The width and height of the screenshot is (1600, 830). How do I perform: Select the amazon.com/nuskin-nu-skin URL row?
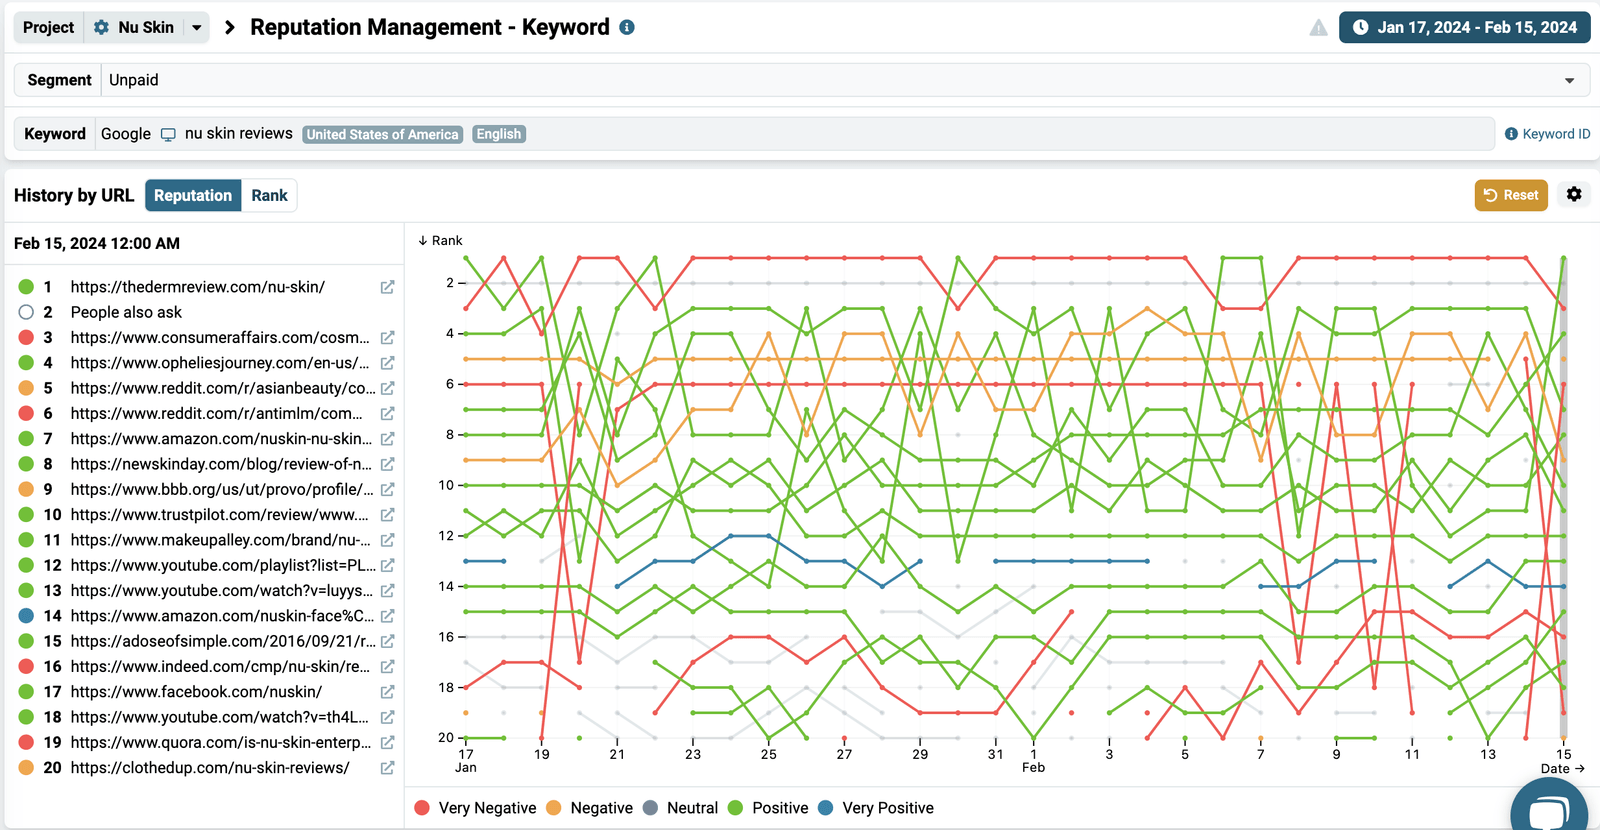pos(206,439)
